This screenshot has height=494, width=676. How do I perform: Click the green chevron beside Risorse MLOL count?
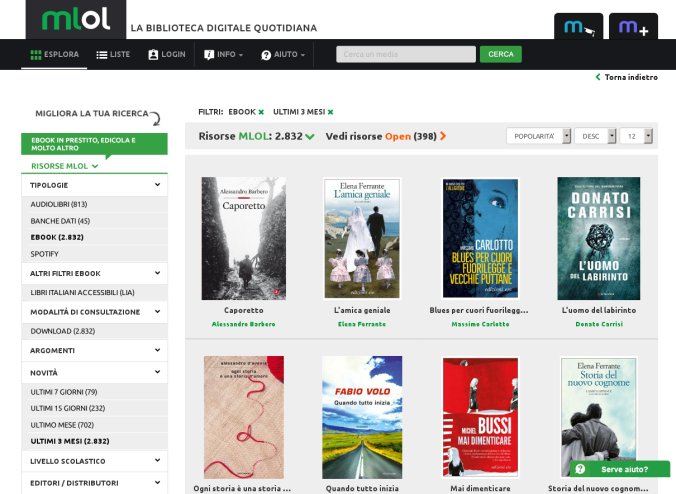[310, 137]
